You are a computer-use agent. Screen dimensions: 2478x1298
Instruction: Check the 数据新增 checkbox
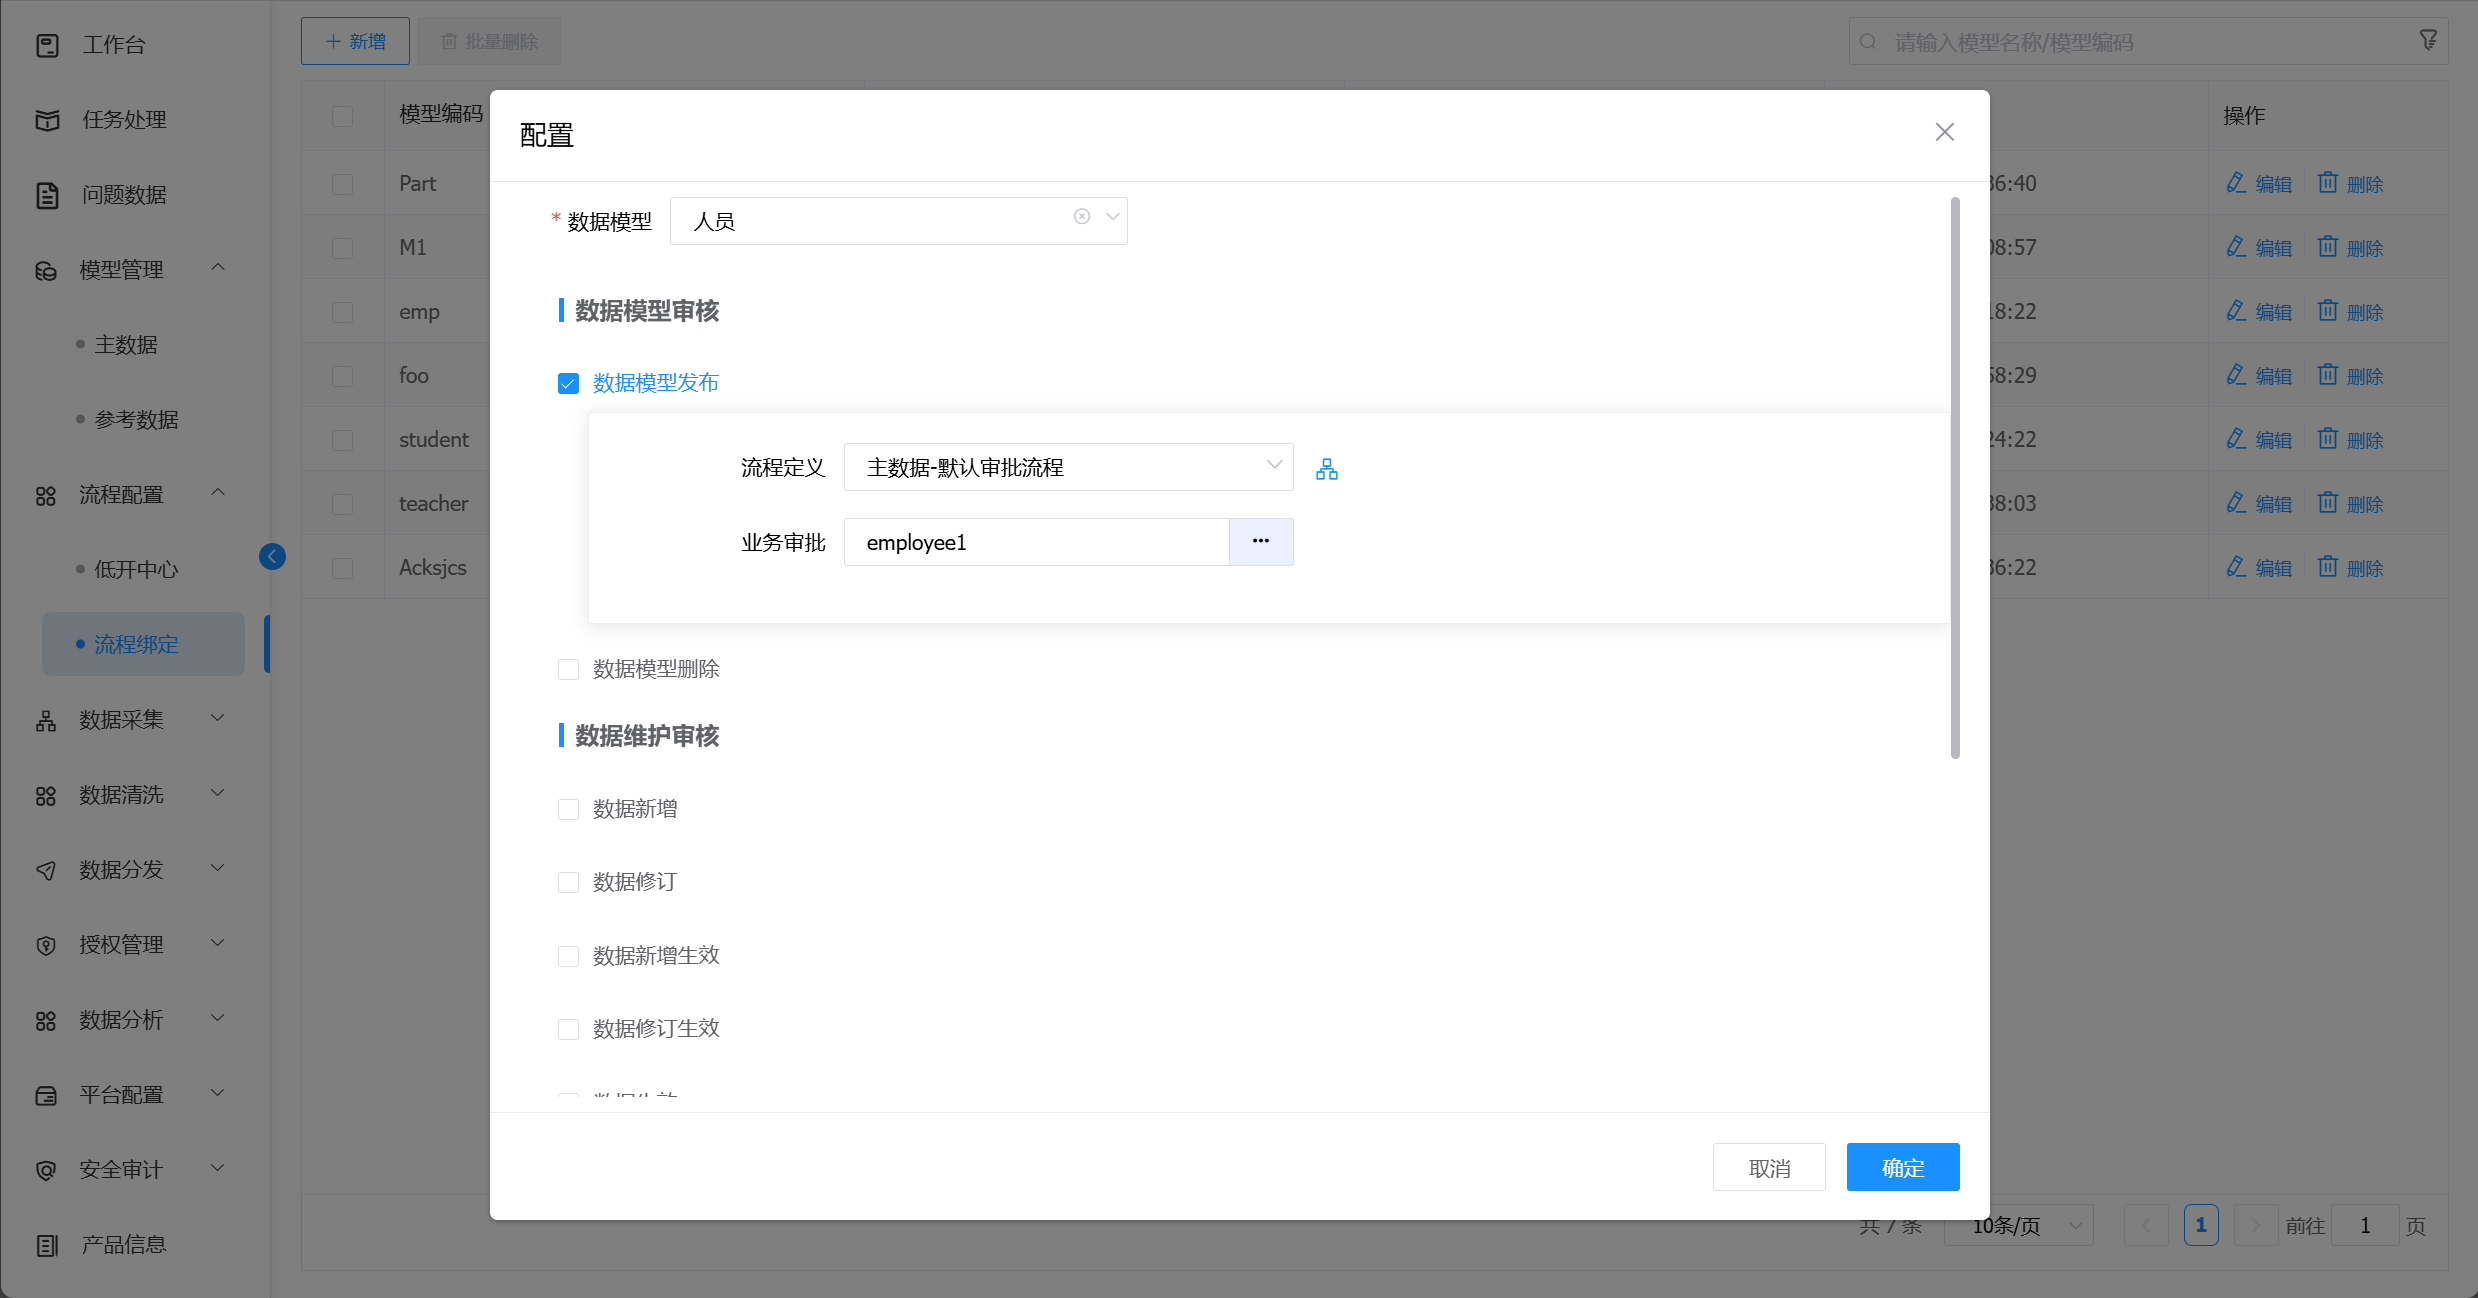[x=568, y=810]
